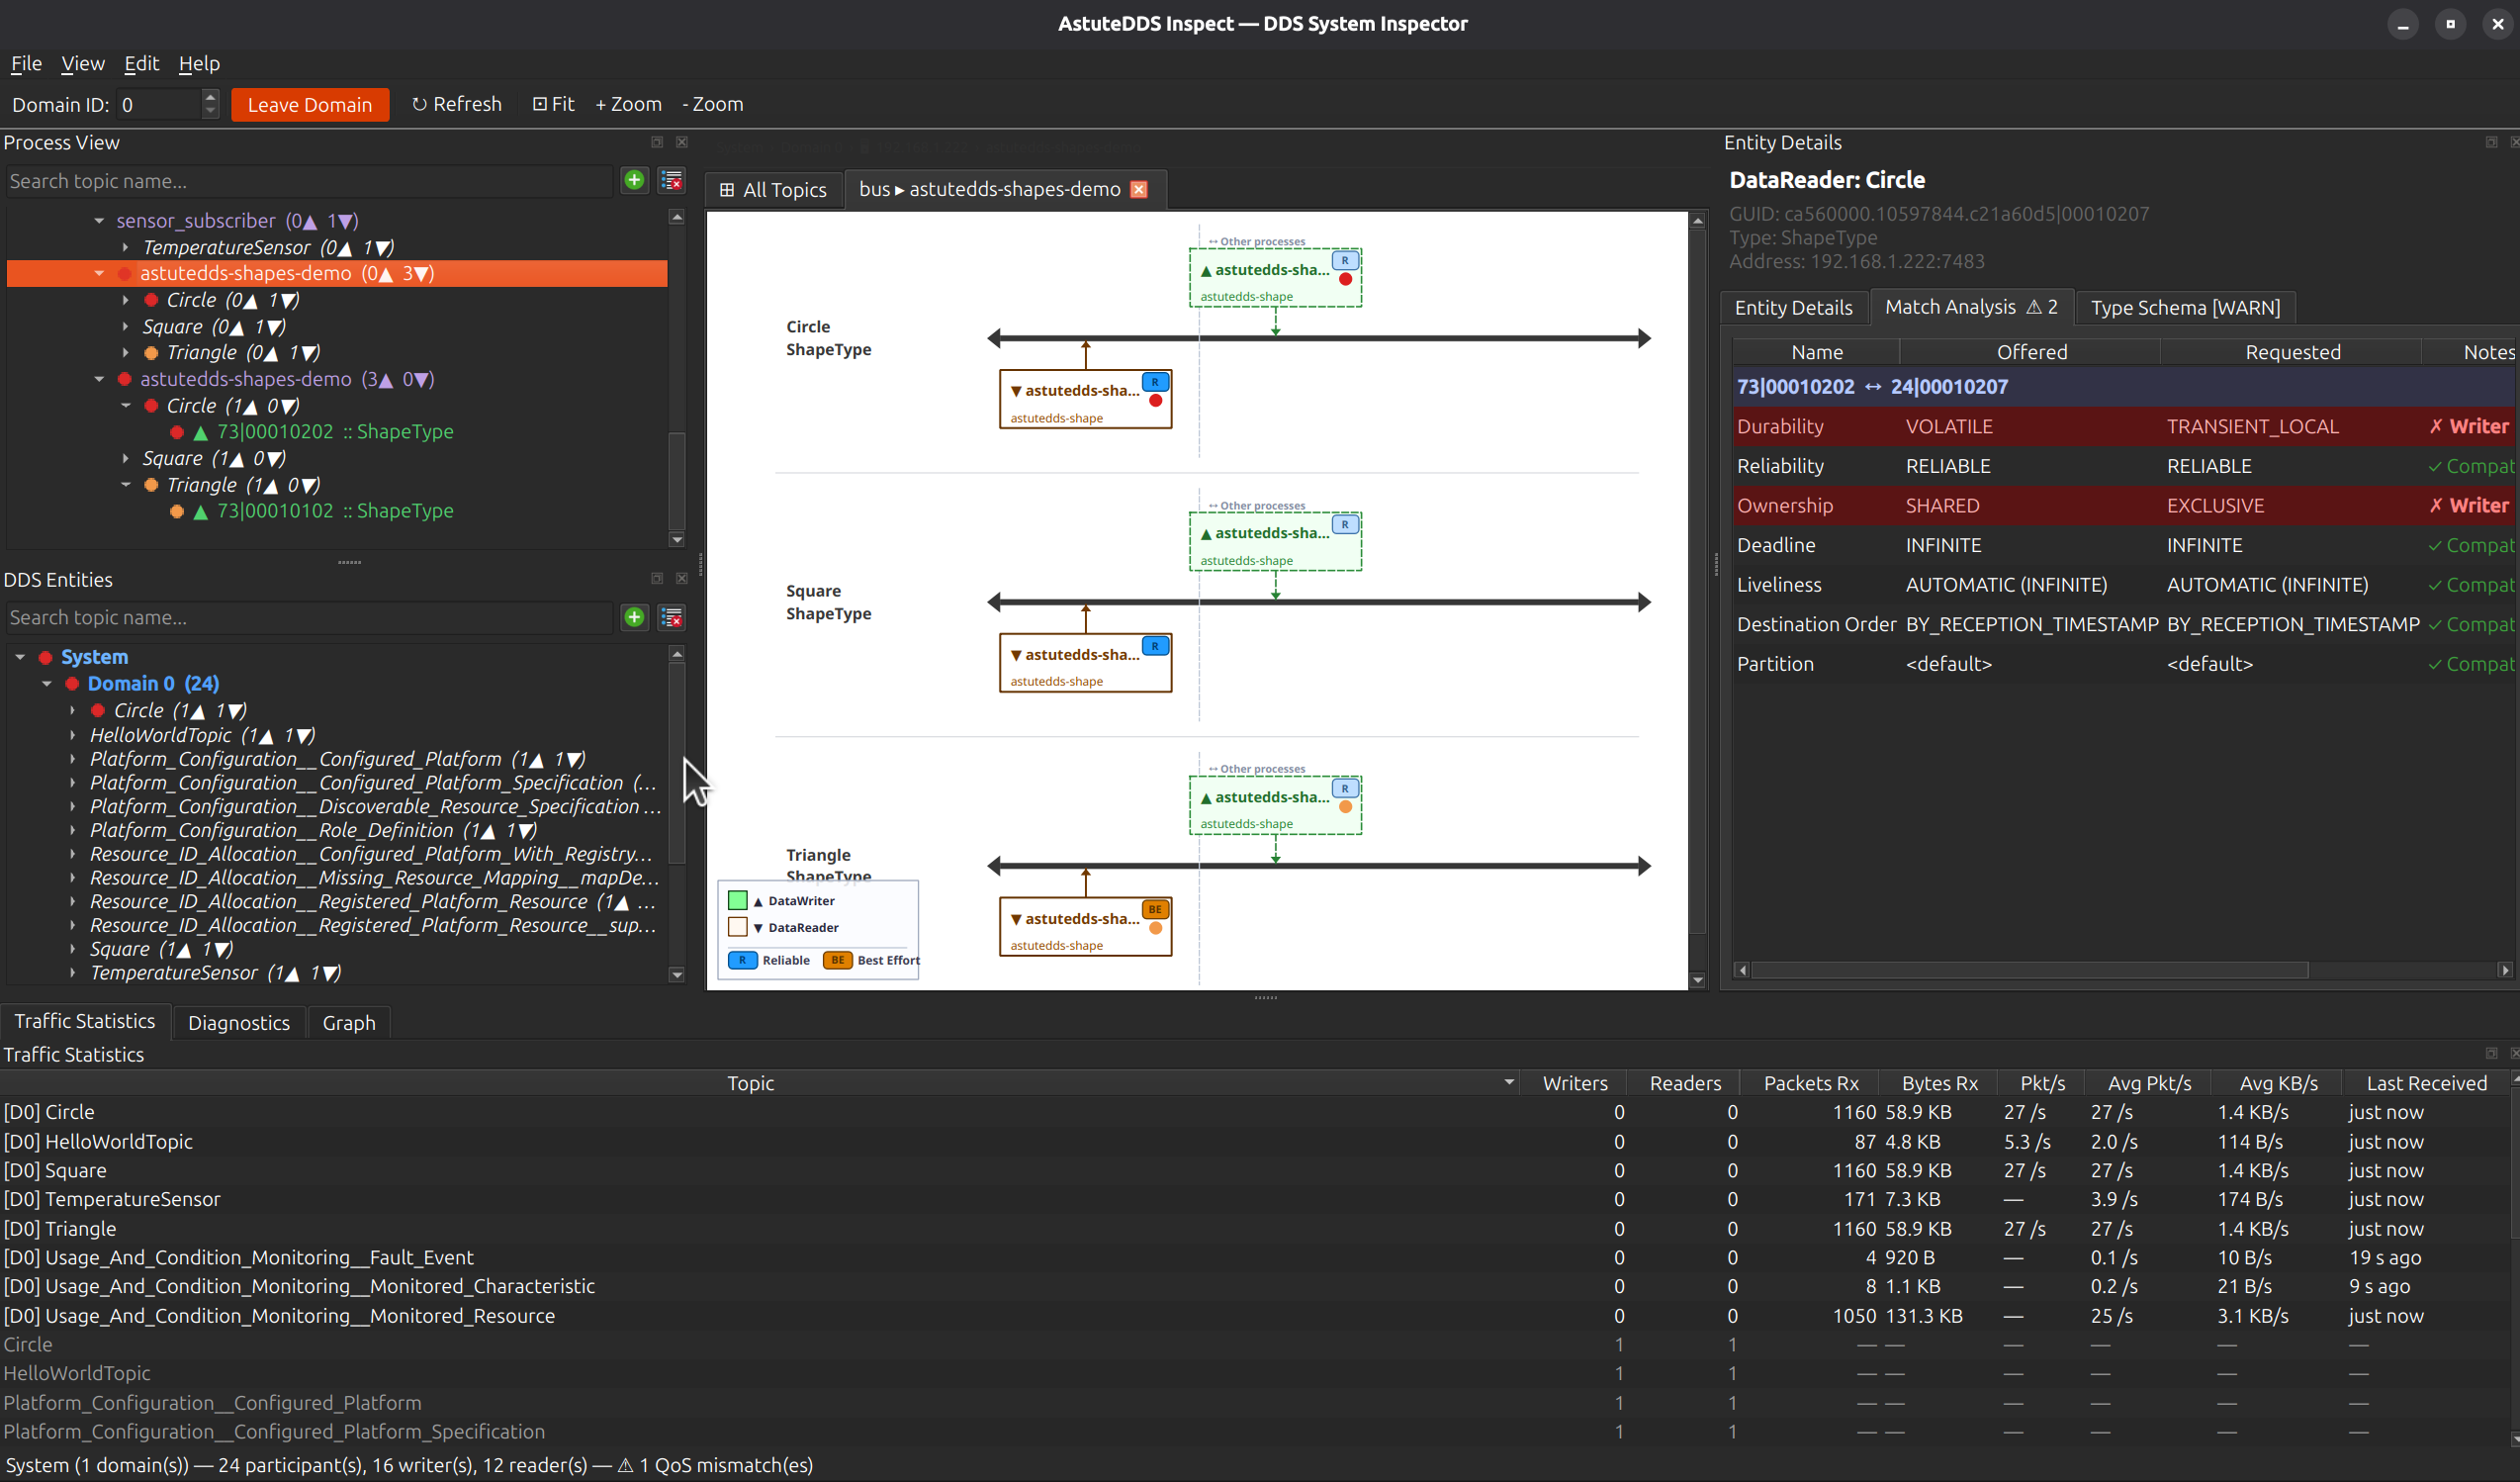Select Triangle DataReader node with BE badge
2520x1482 pixels.
[1085, 927]
